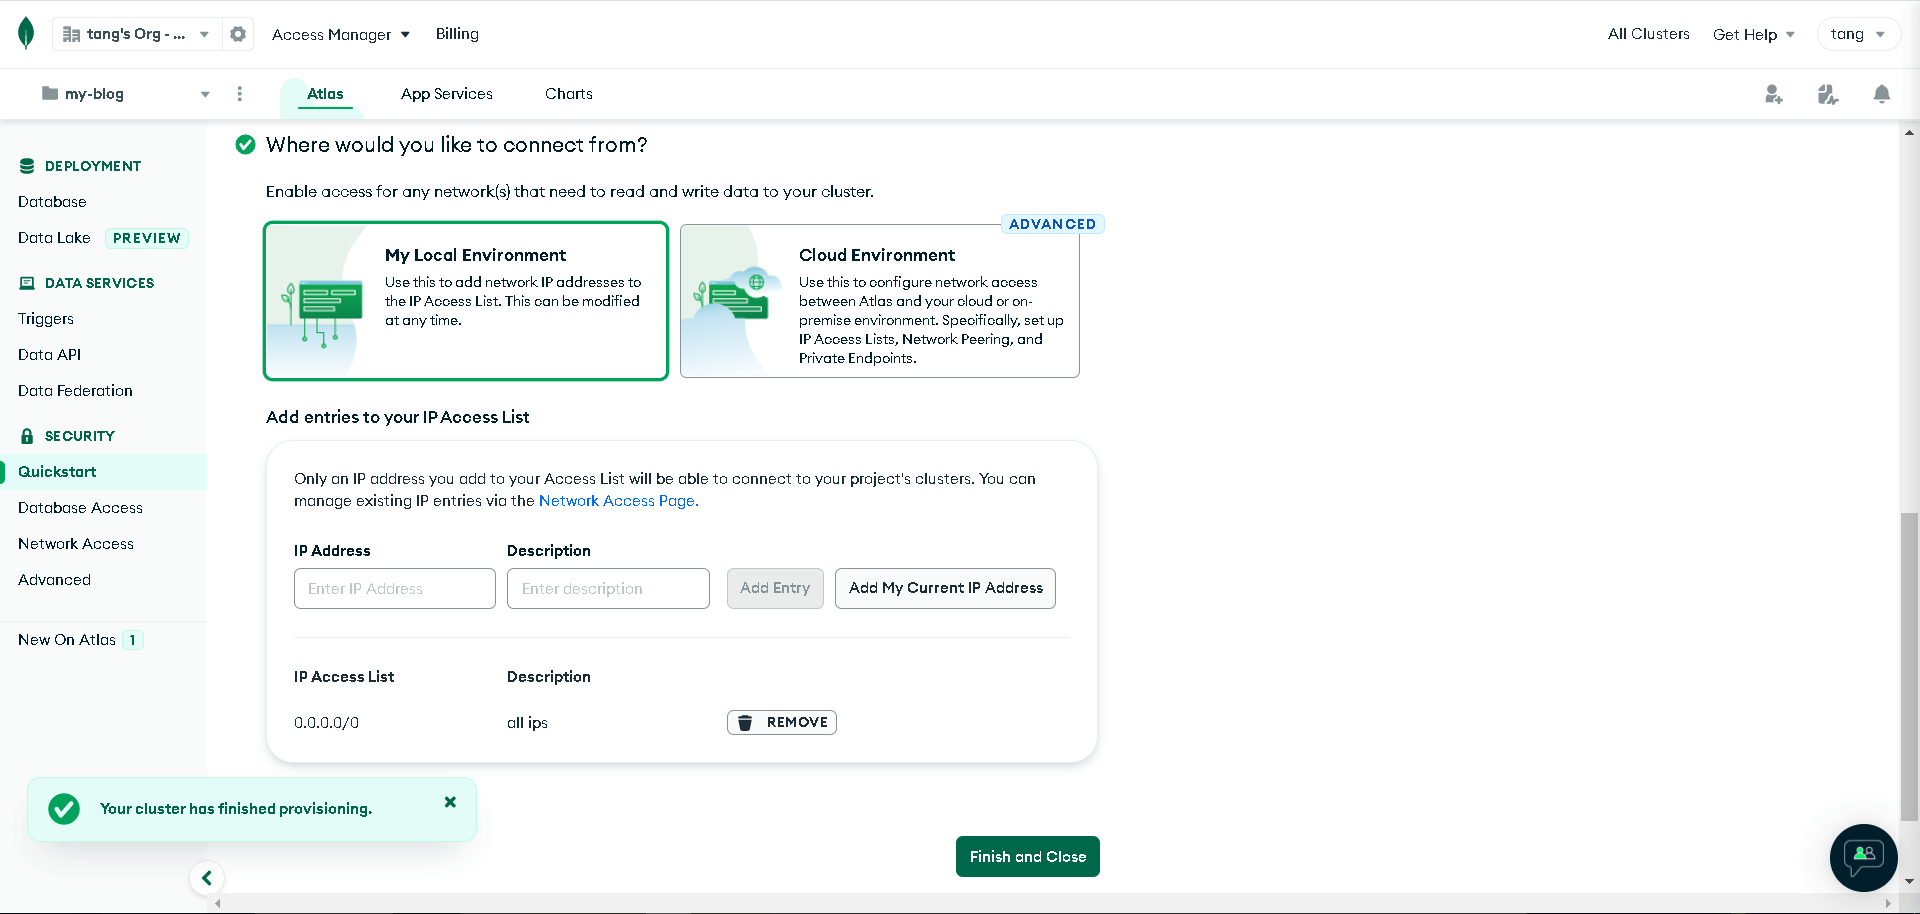The image size is (1920, 914).
Task: Dismiss the cluster provisioning notification
Action: [450, 802]
